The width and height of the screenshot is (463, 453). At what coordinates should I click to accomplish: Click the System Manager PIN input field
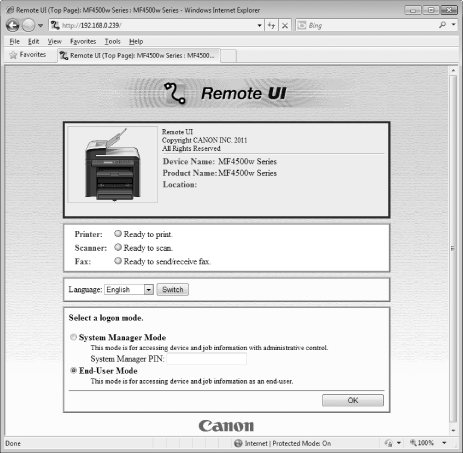pos(206,359)
